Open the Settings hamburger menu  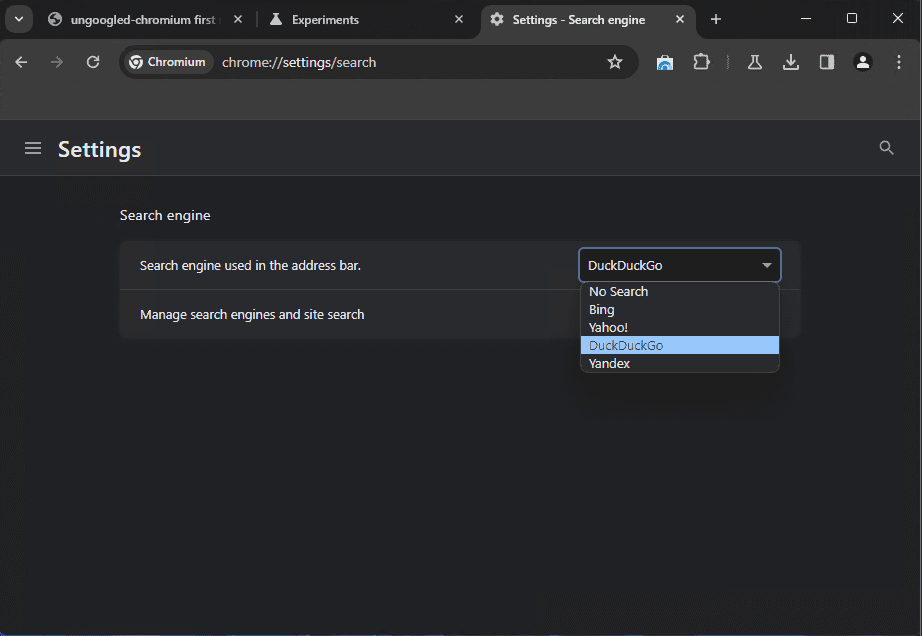(x=33, y=148)
